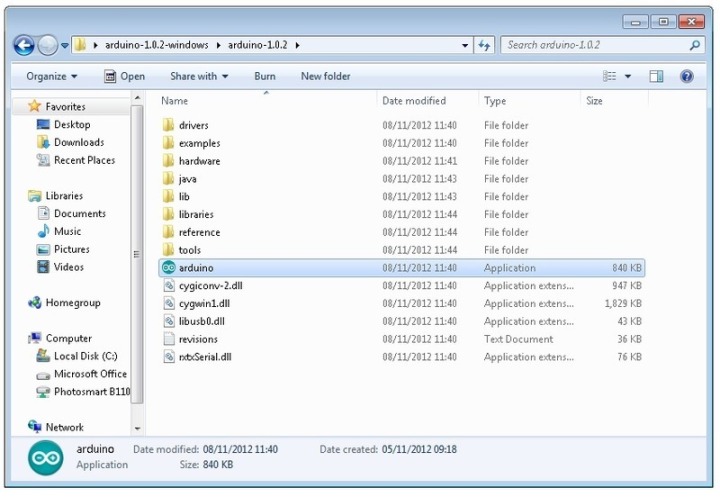Click 1,829 KB size of cygwin1.dll

[x=623, y=304]
